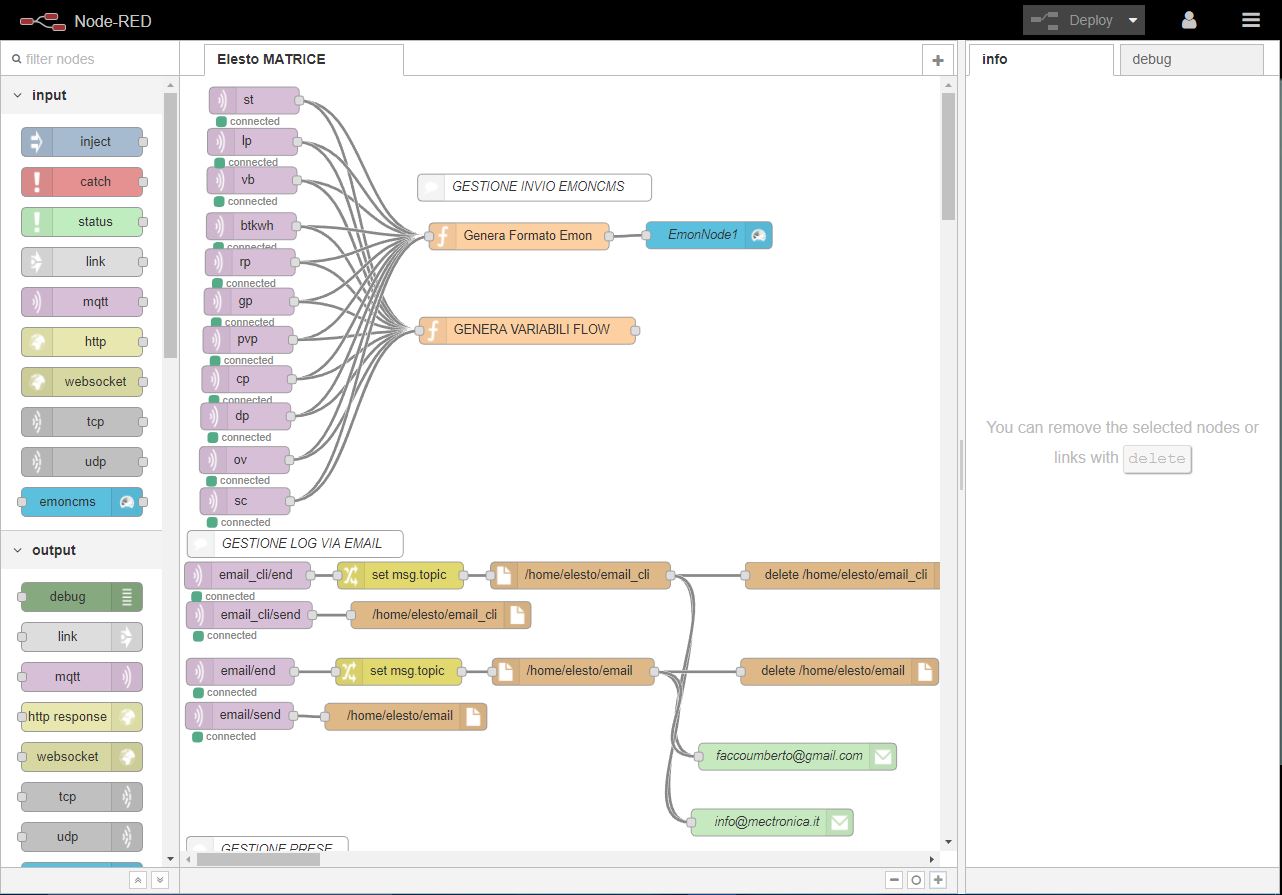
Task: Zoom in the canvas with plus button
Action: click(x=938, y=880)
